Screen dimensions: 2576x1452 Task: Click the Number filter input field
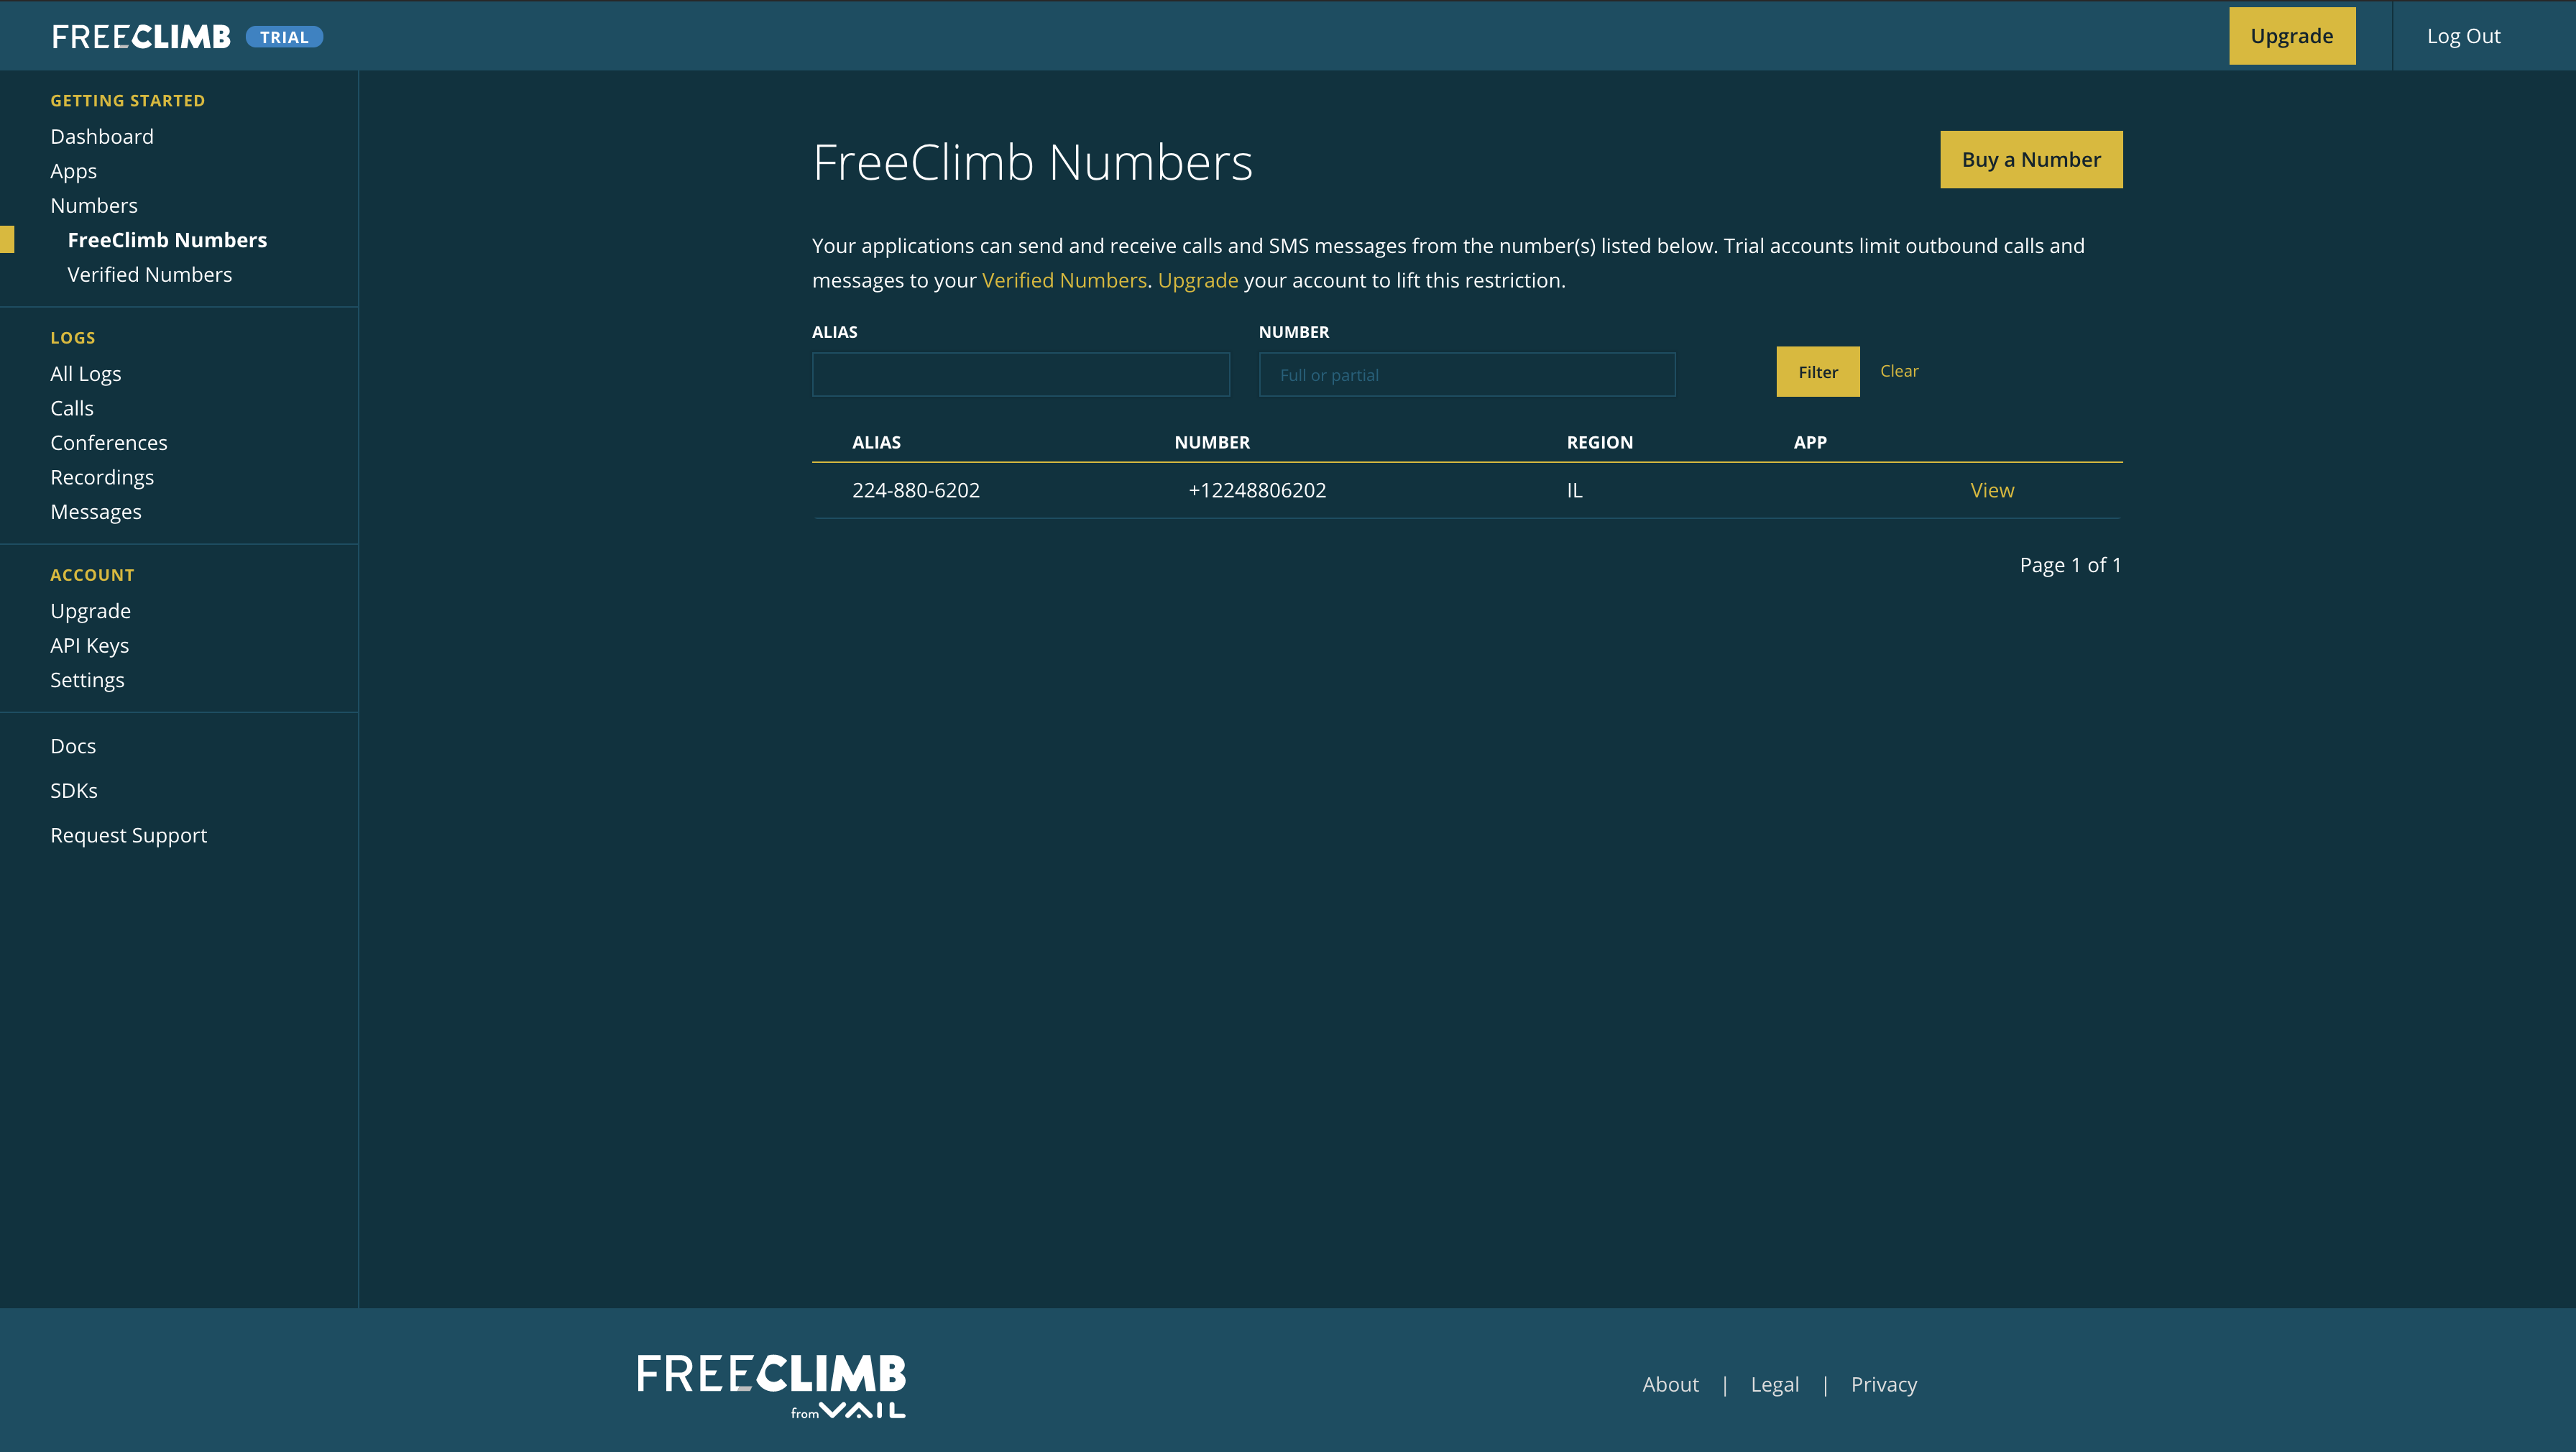tap(1466, 374)
